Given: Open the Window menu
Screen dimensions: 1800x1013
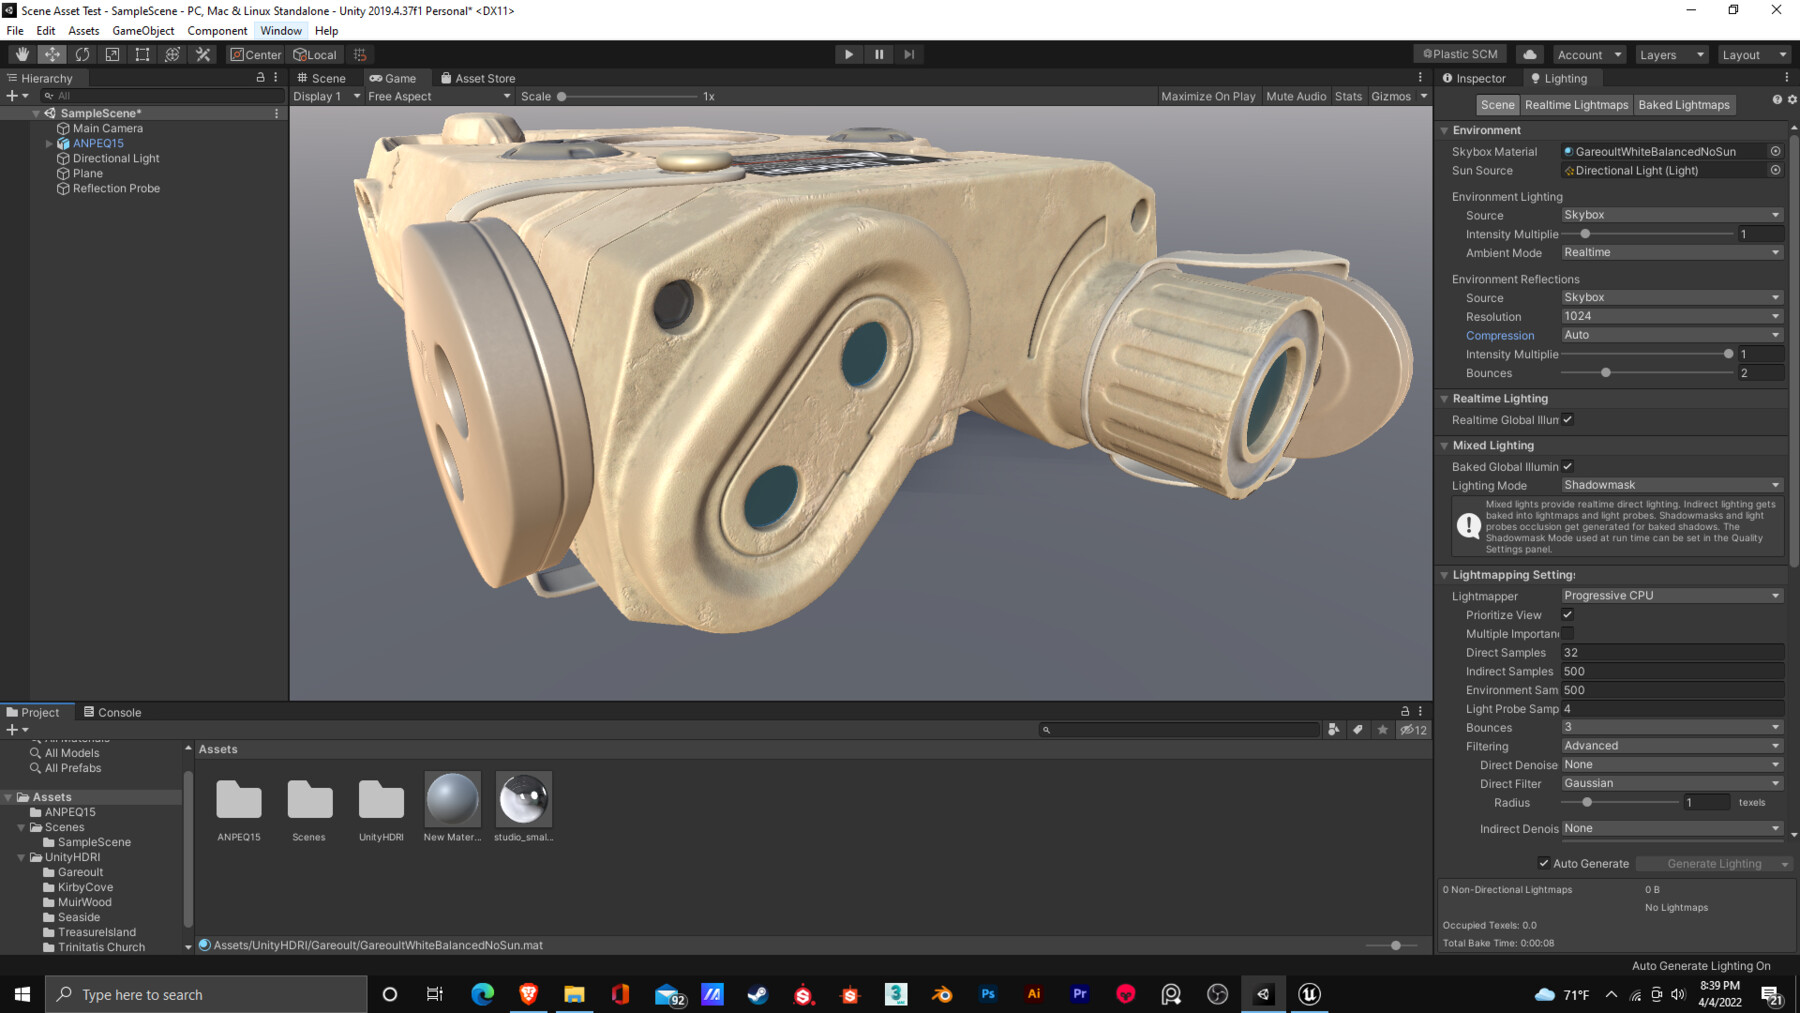Looking at the screenshot, I should [x=280, y=30].
